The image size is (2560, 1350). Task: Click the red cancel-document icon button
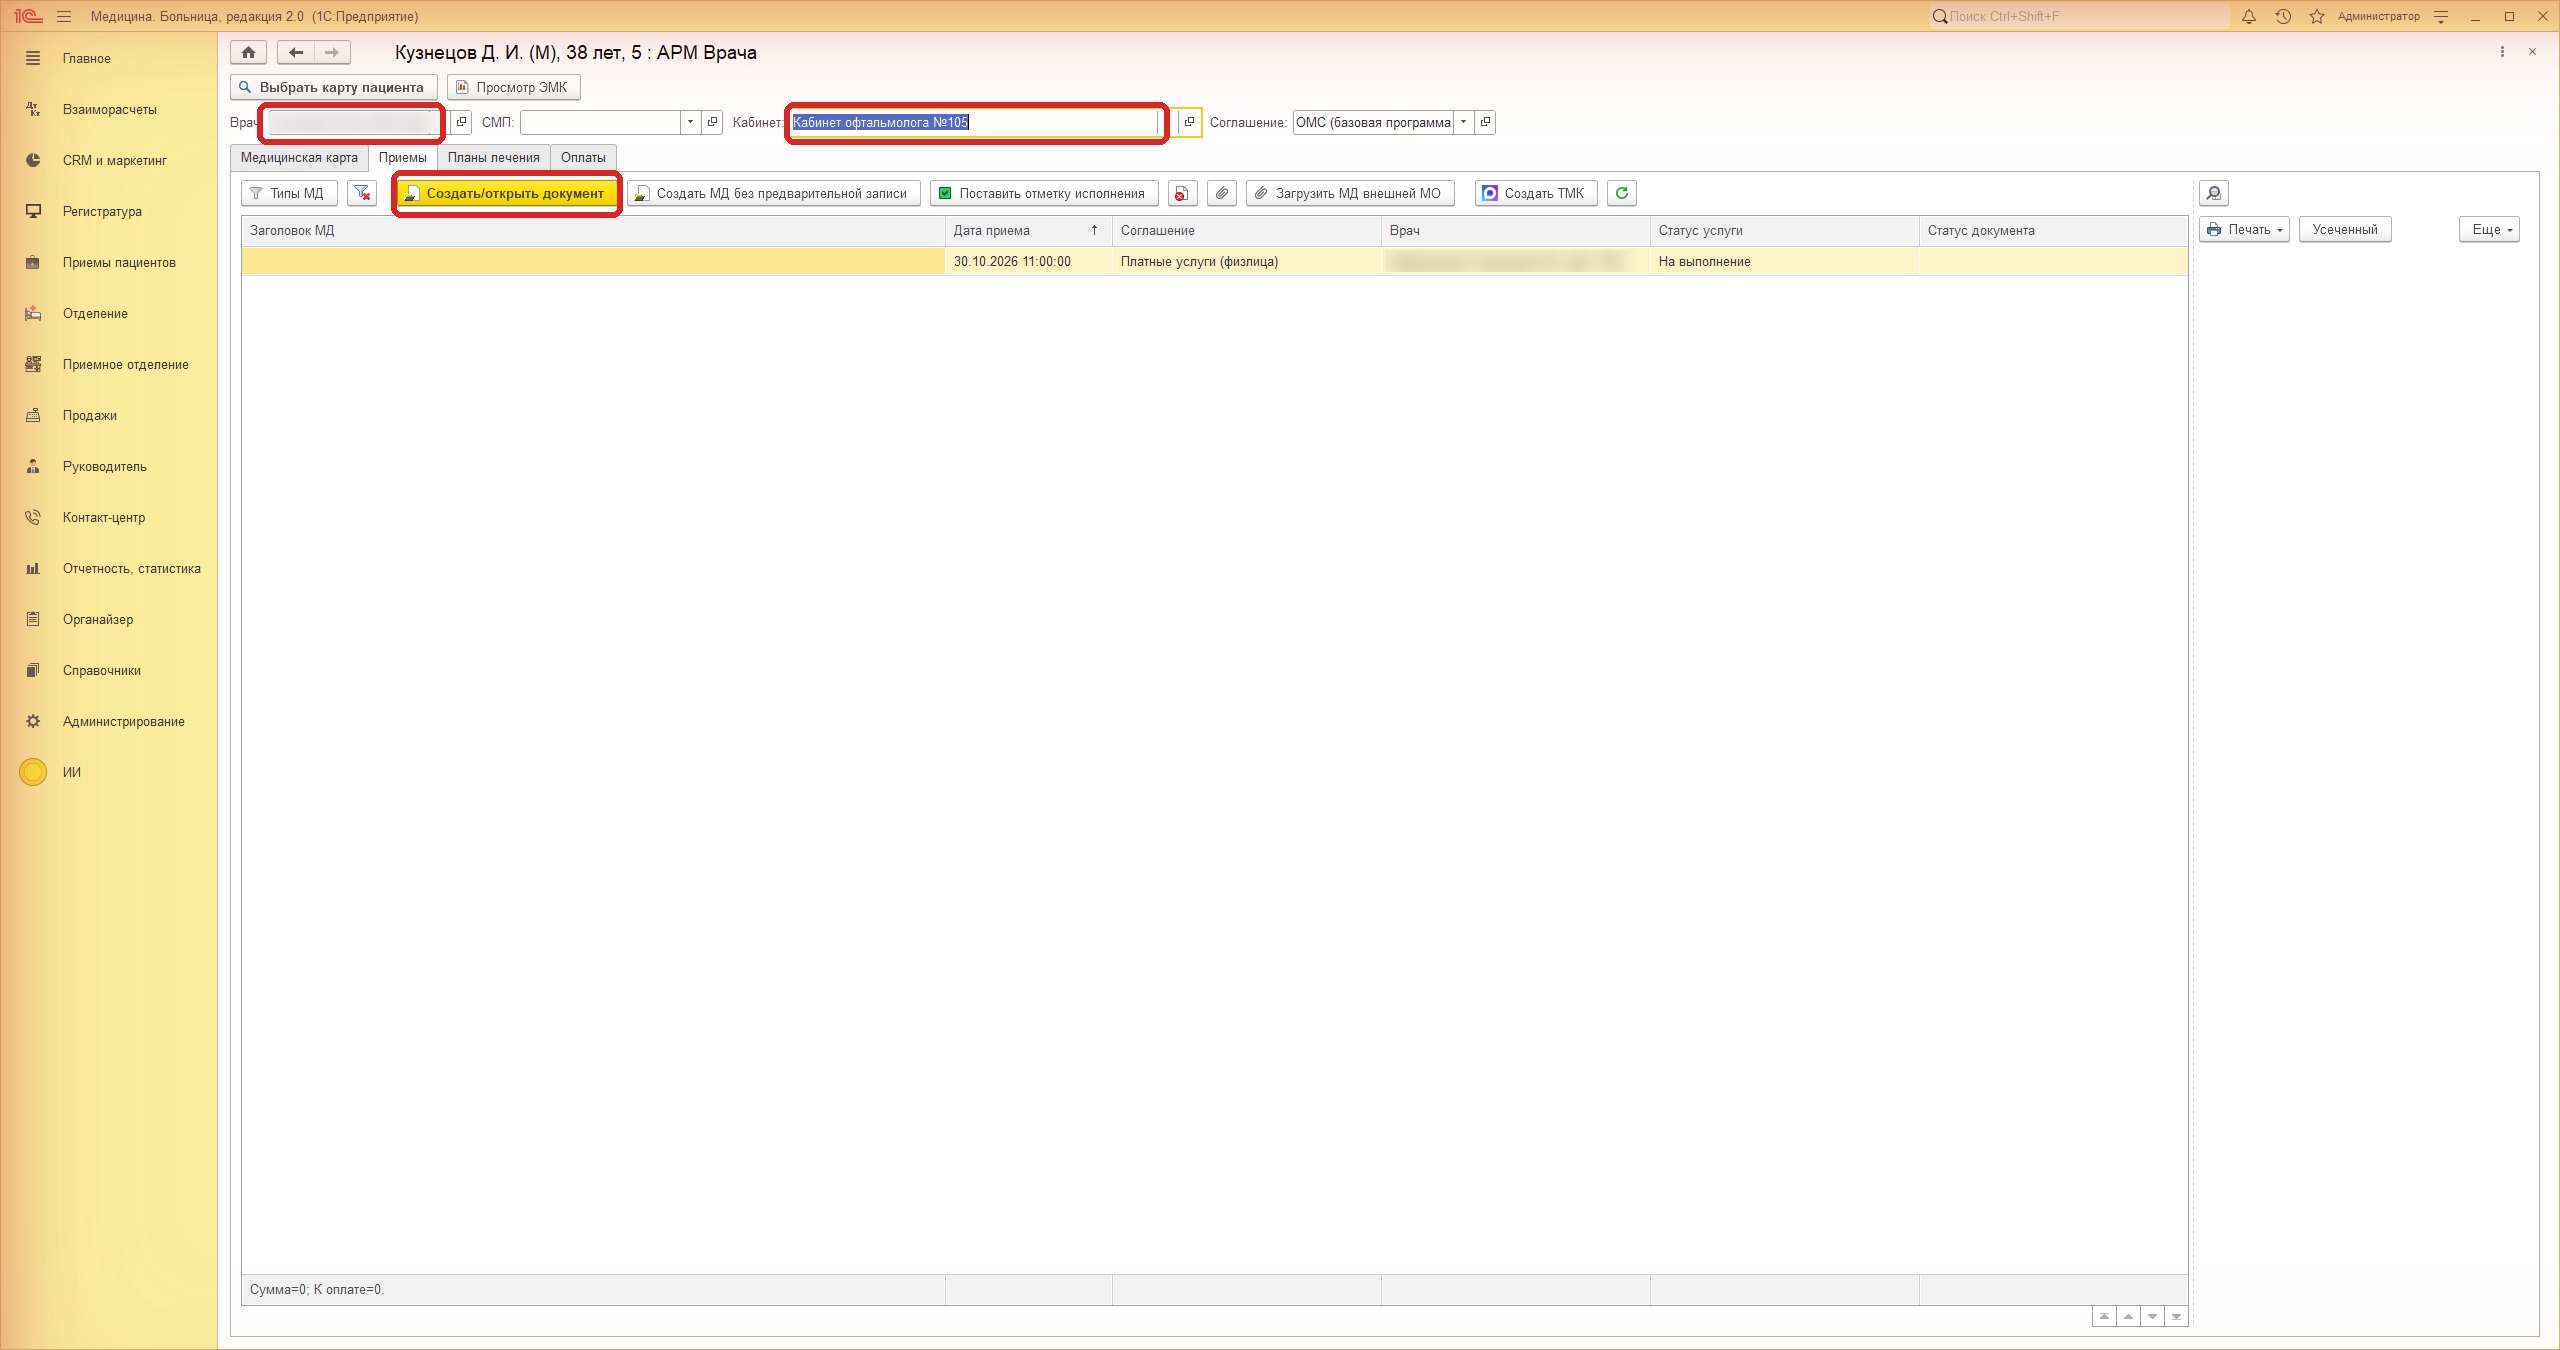pyautogui.click(x=1182, y=193)
